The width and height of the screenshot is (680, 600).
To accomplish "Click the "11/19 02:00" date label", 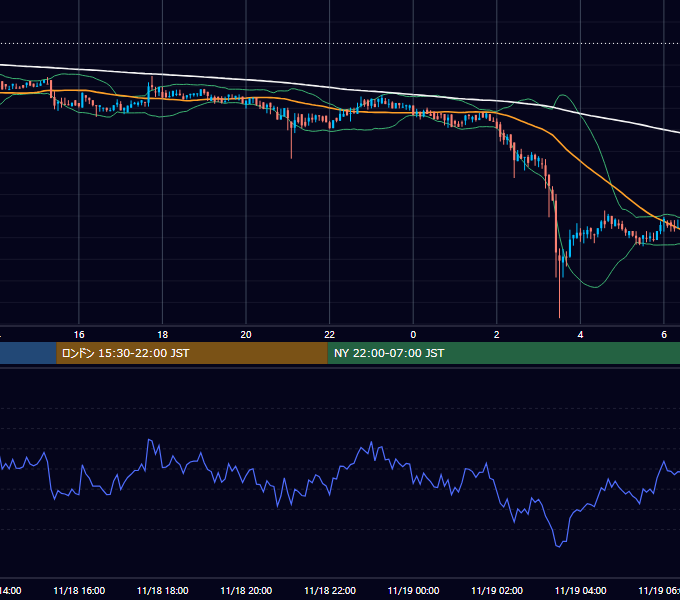I will [x=497, y=590].
